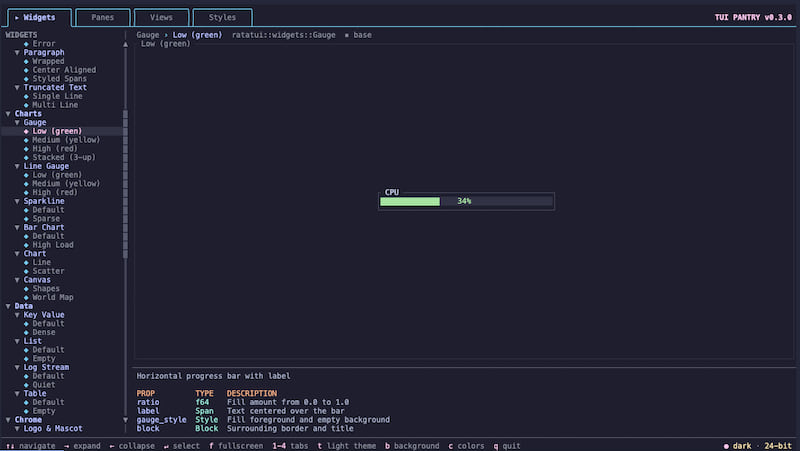The width and height of the screenshot is (800, 451).
Task: Collapse the Key Value group
Action: point(17,315)
